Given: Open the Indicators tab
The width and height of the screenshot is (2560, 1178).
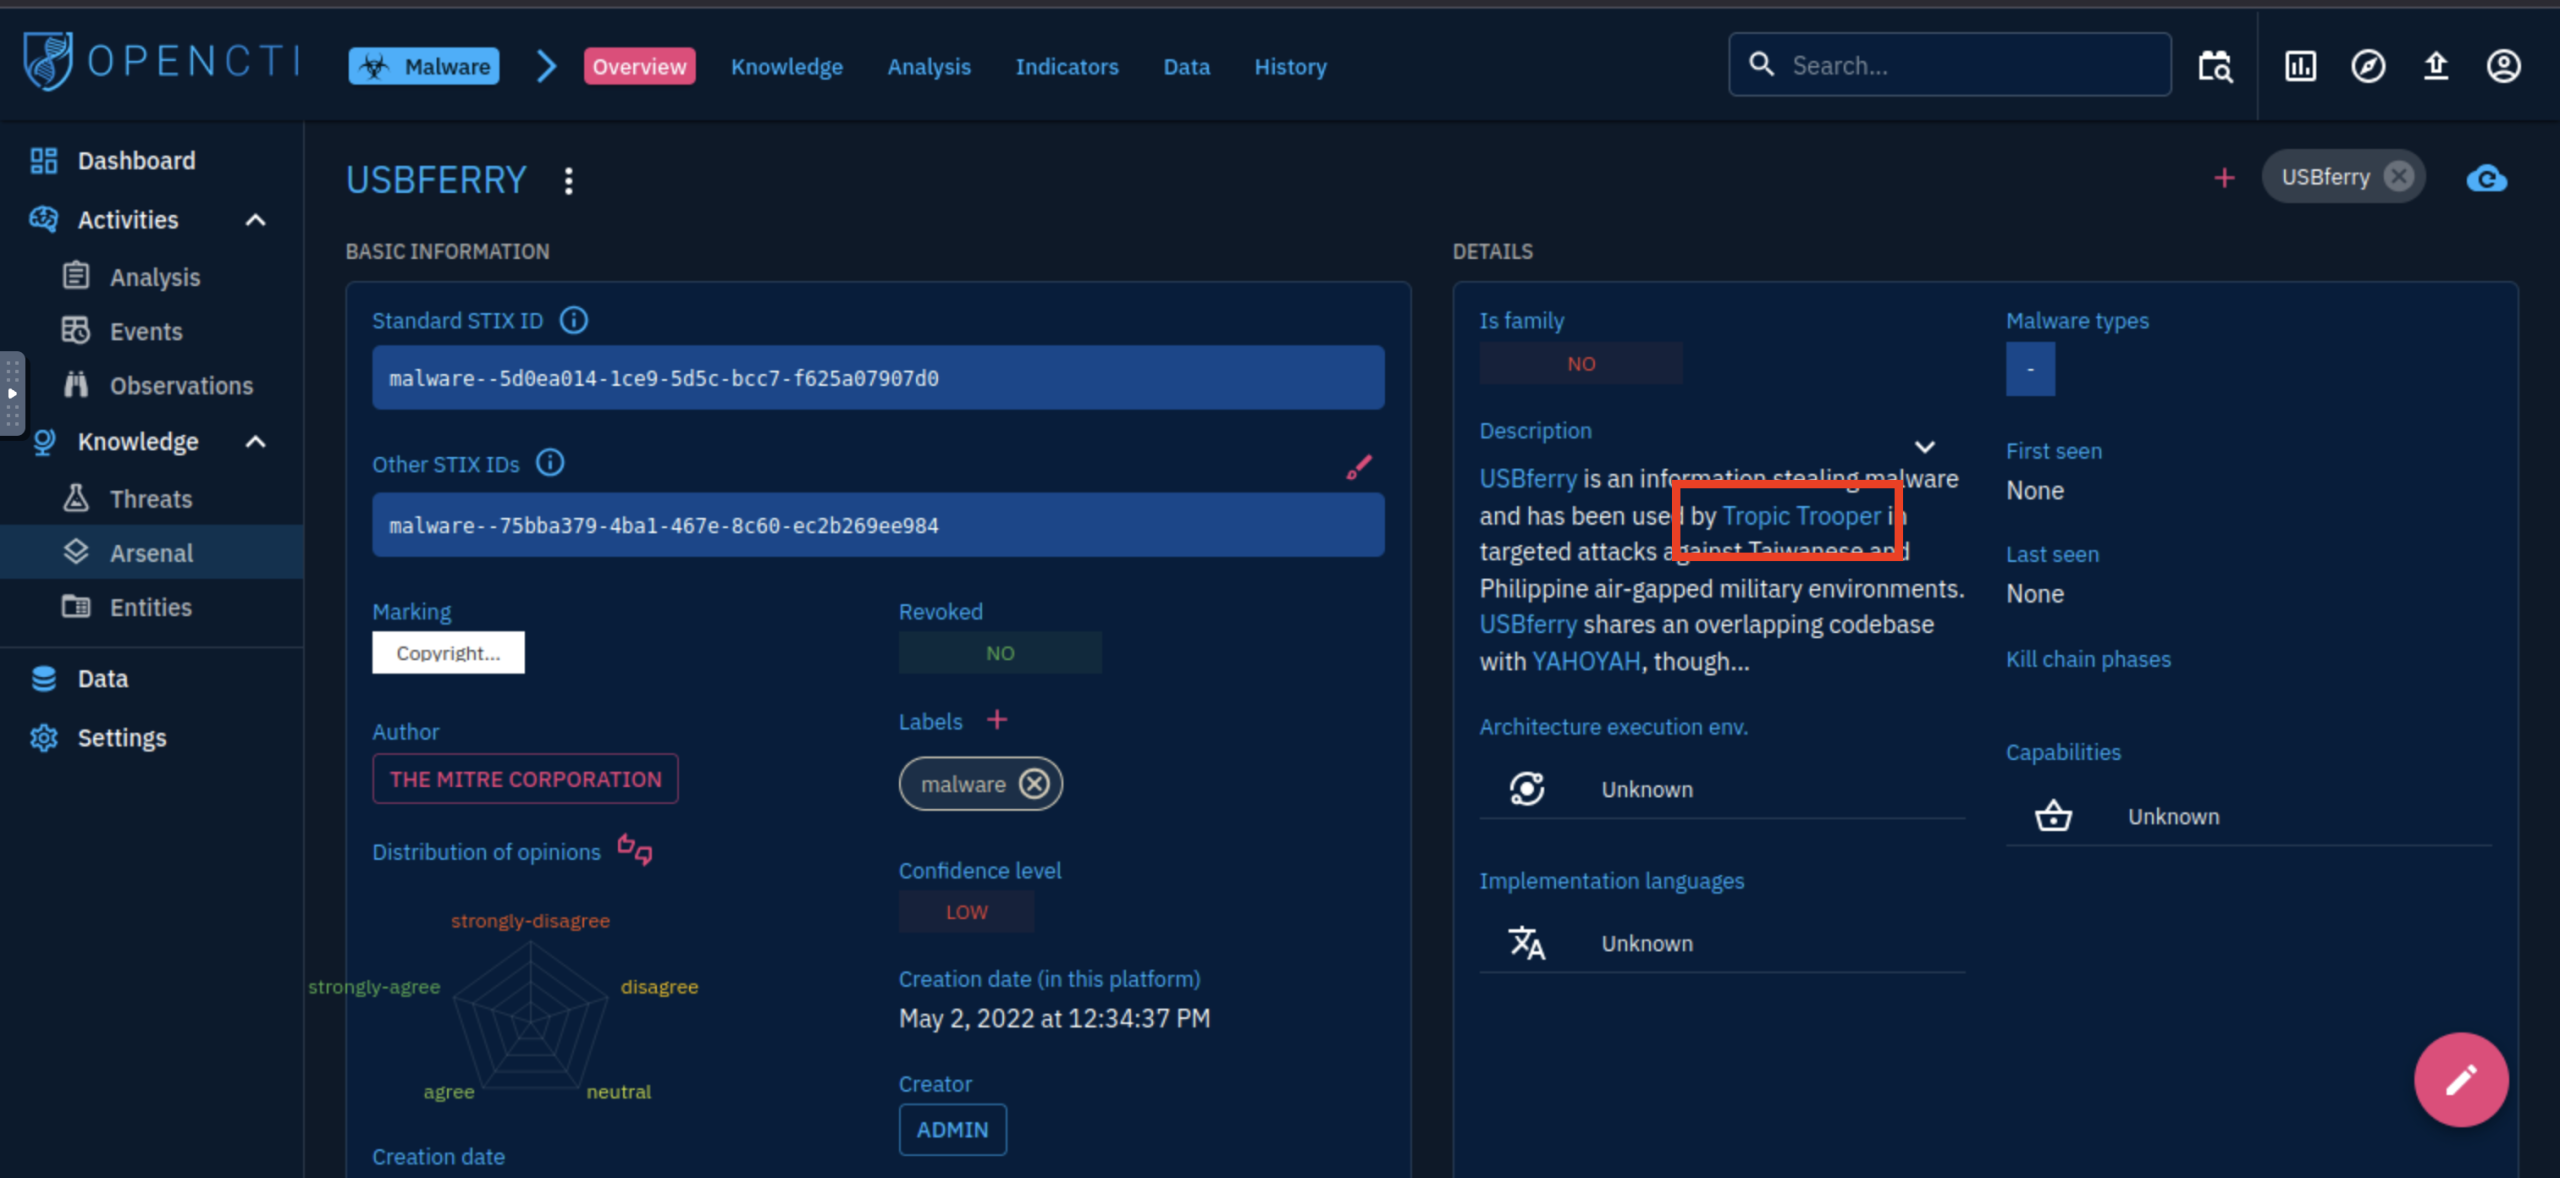Looking at the screenshot, I should [x=1067, y=66].
